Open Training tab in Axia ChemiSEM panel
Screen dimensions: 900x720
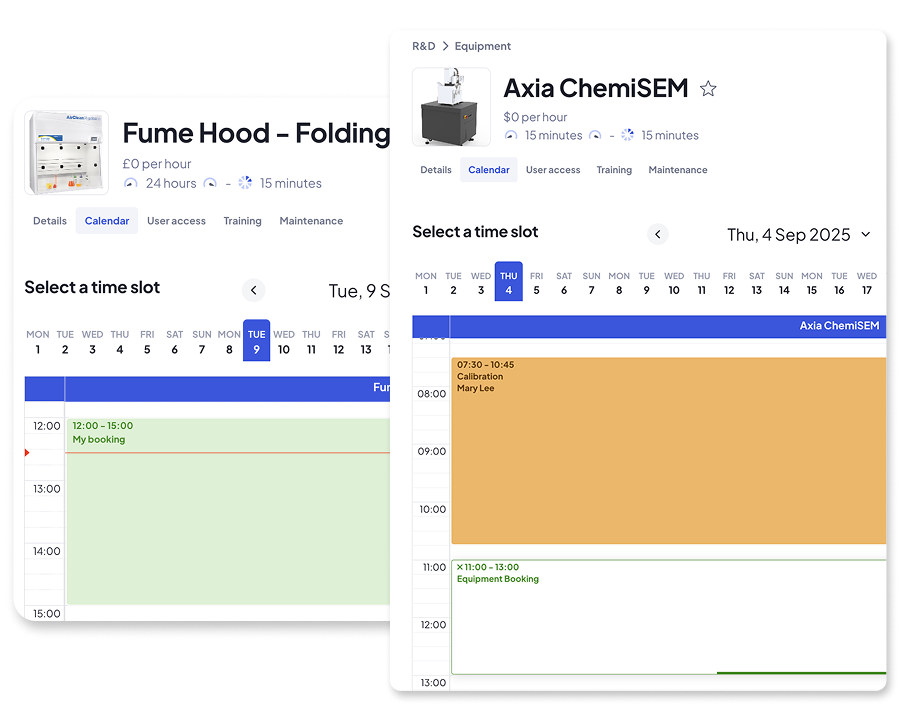click(614, 170)
